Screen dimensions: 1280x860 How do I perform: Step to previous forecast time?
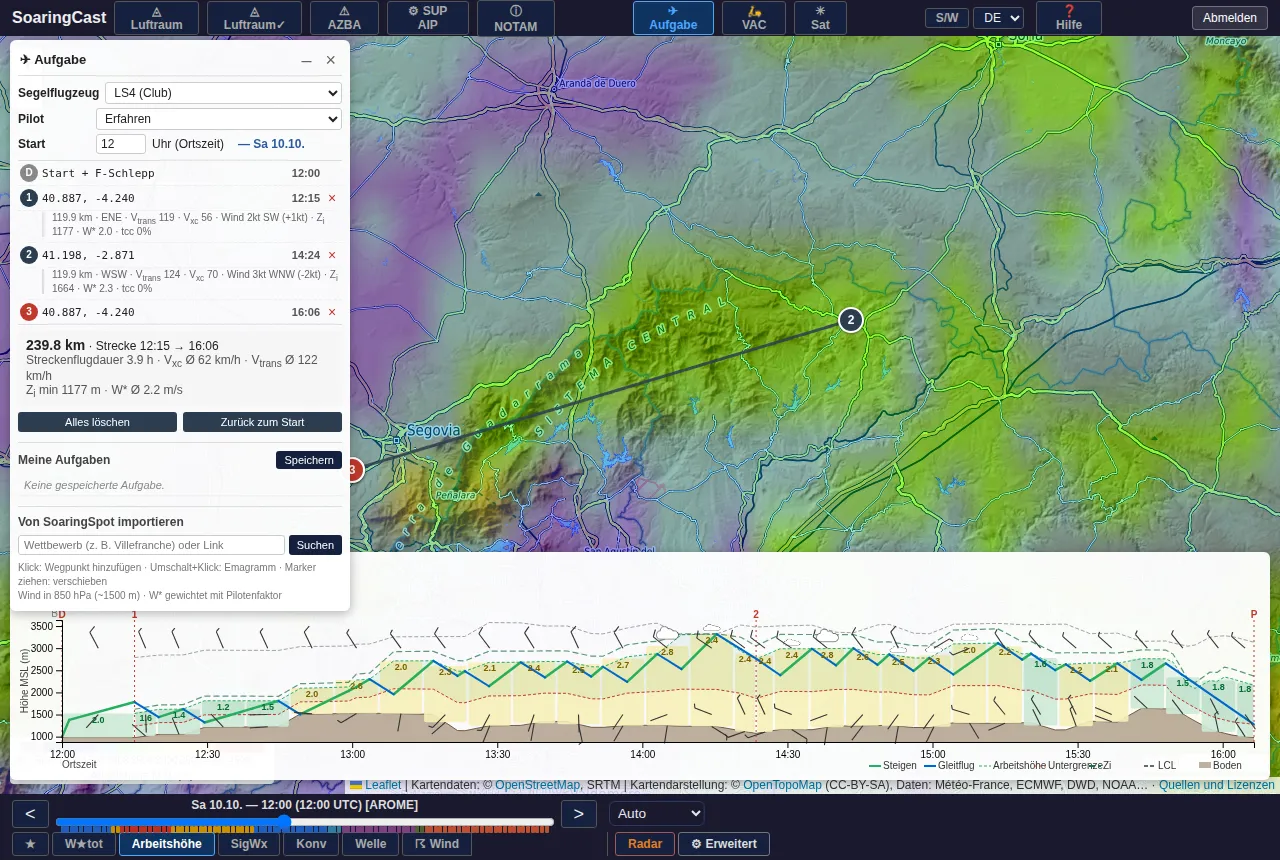31,814
